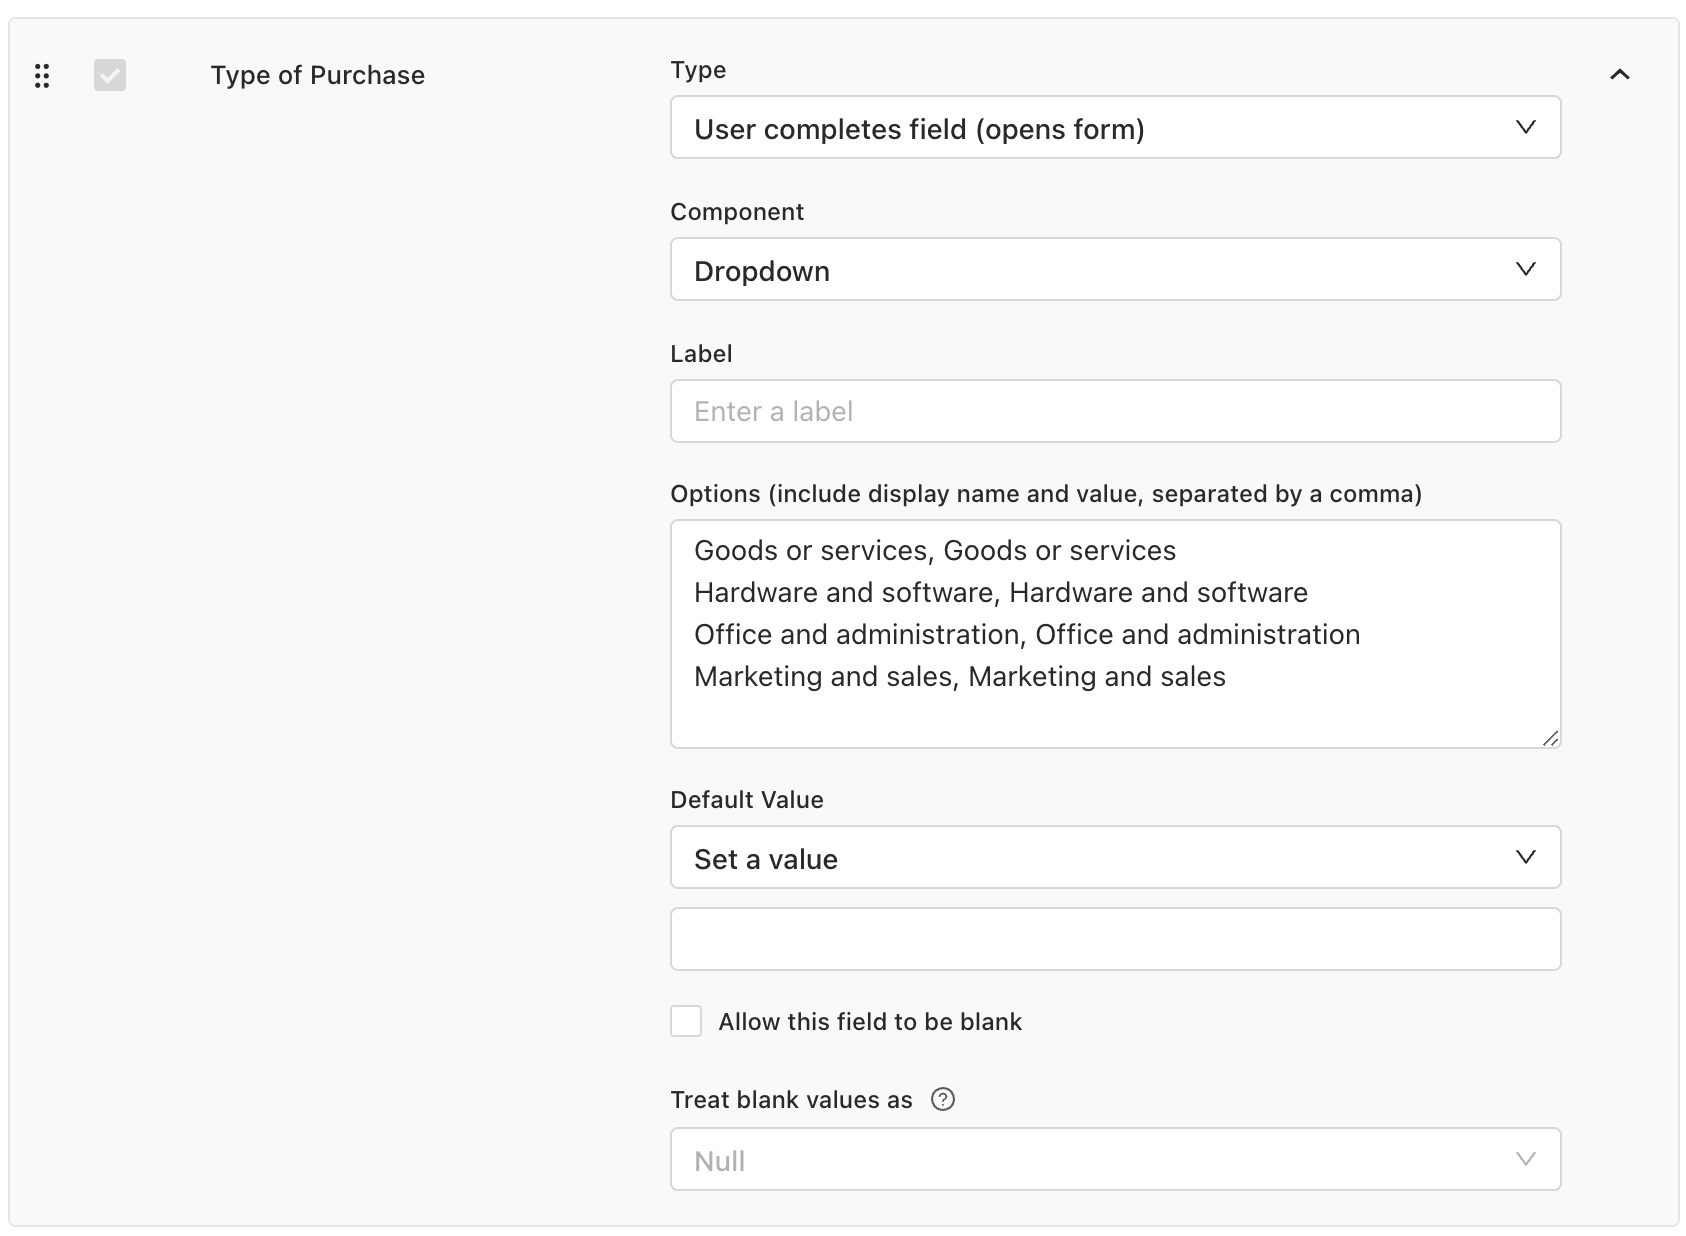The height and width of the screenshot is (1236, 1686).
Task: Click the Options textarea resize handle
Action: click(x=1550, y=738)
